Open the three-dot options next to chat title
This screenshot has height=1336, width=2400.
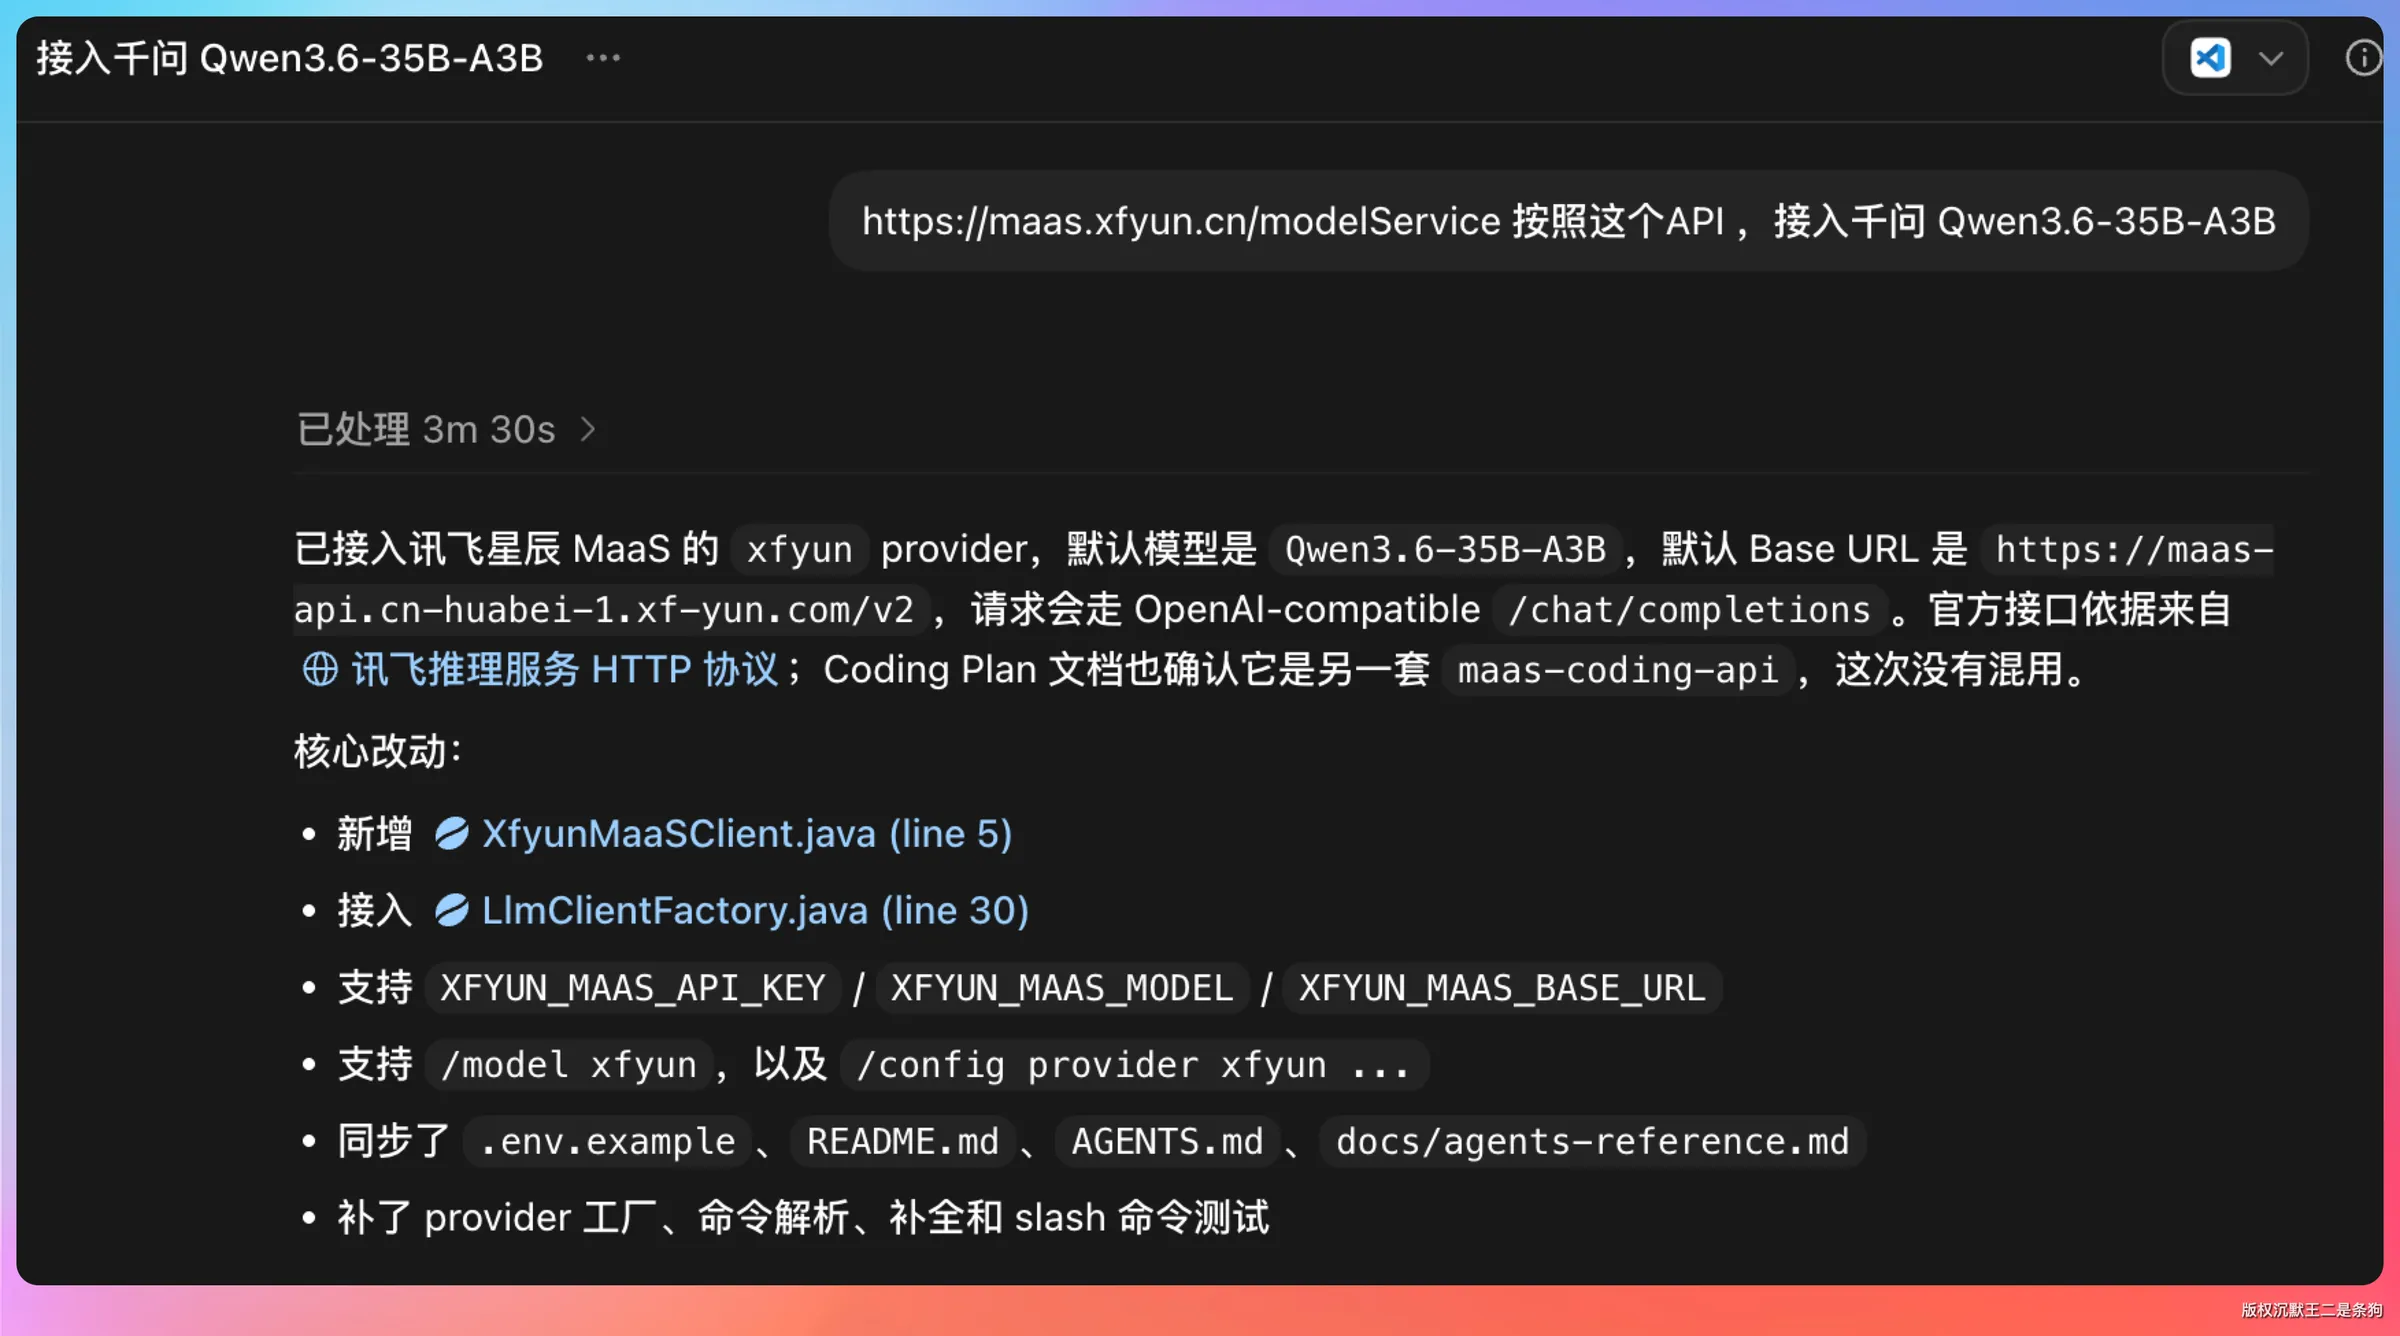pyautogui.click(x=603, y=58)
